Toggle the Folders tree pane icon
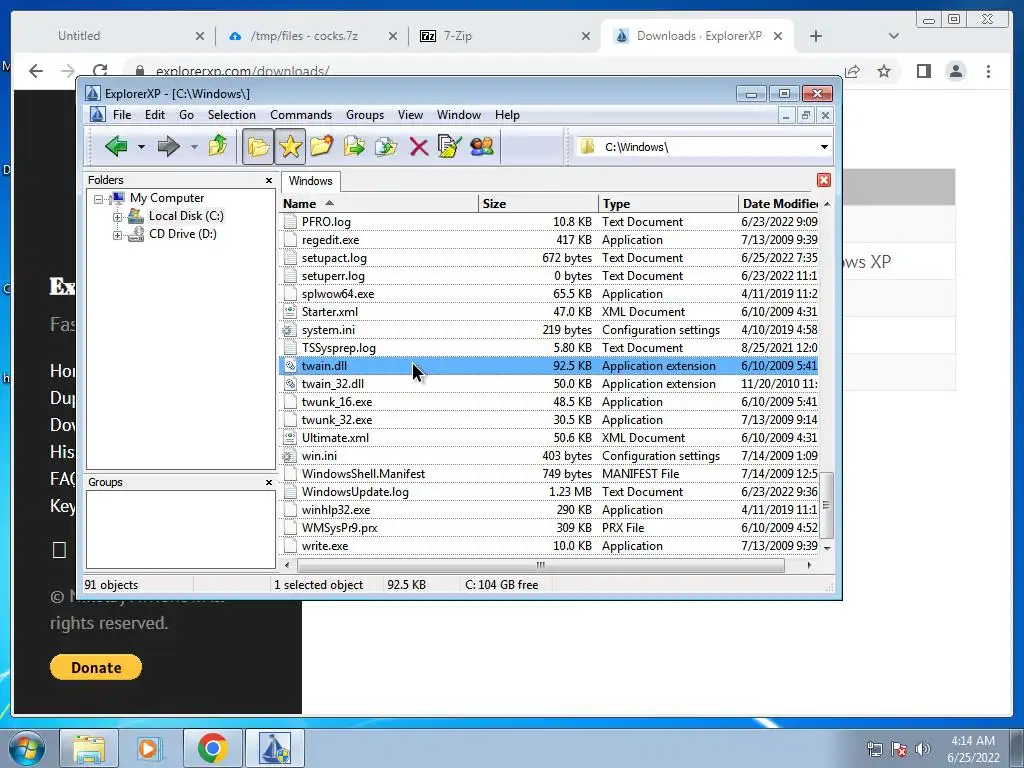 (x=258, y=146)
